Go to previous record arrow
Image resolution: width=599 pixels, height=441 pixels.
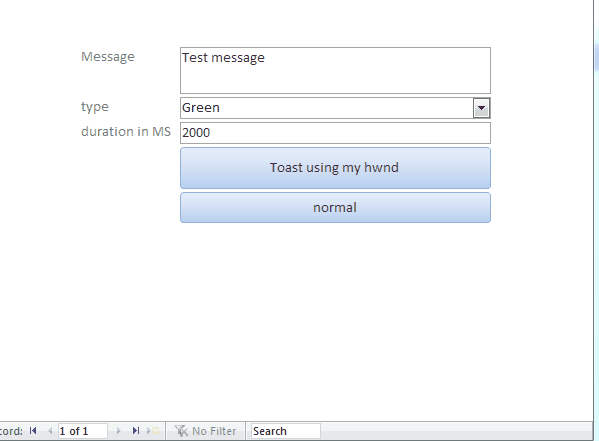click(50, 431)
